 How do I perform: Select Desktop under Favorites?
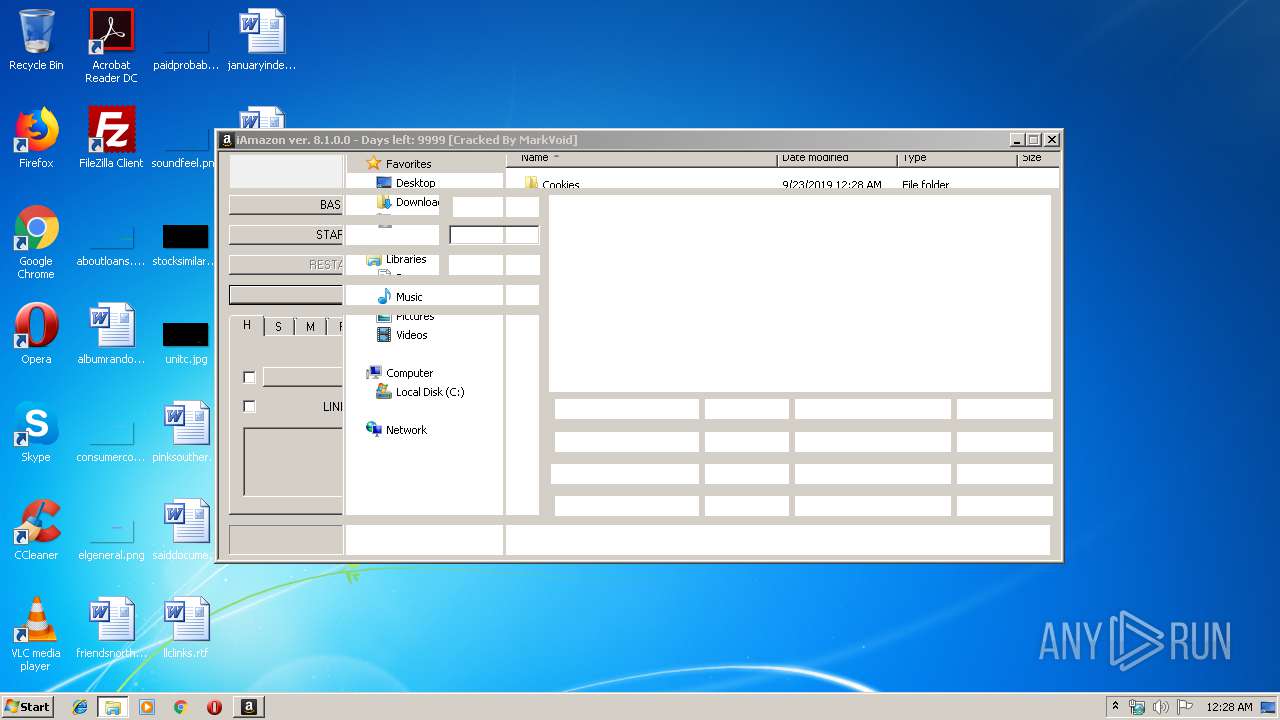(x=406, y=183)
